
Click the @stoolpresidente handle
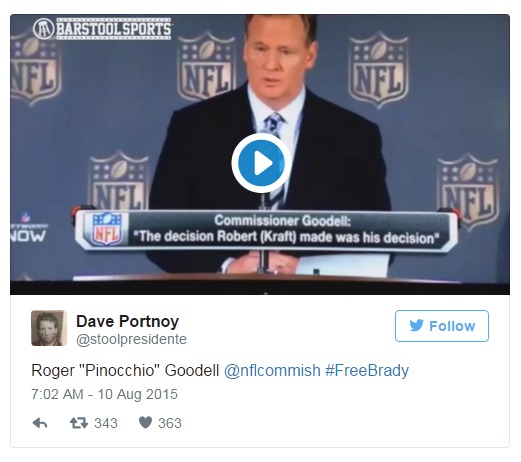tap(131, 339)
